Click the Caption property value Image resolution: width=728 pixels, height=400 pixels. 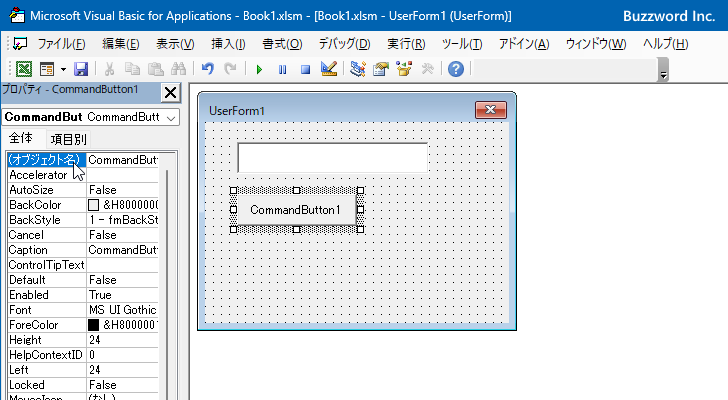click(123, 250)
